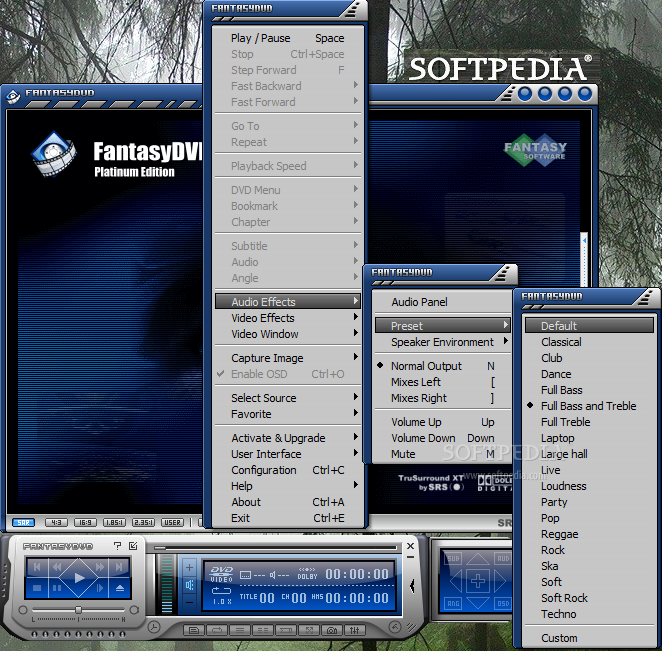Toggle the 2.35:1 aspect ratio button

[x=144, y=522]
